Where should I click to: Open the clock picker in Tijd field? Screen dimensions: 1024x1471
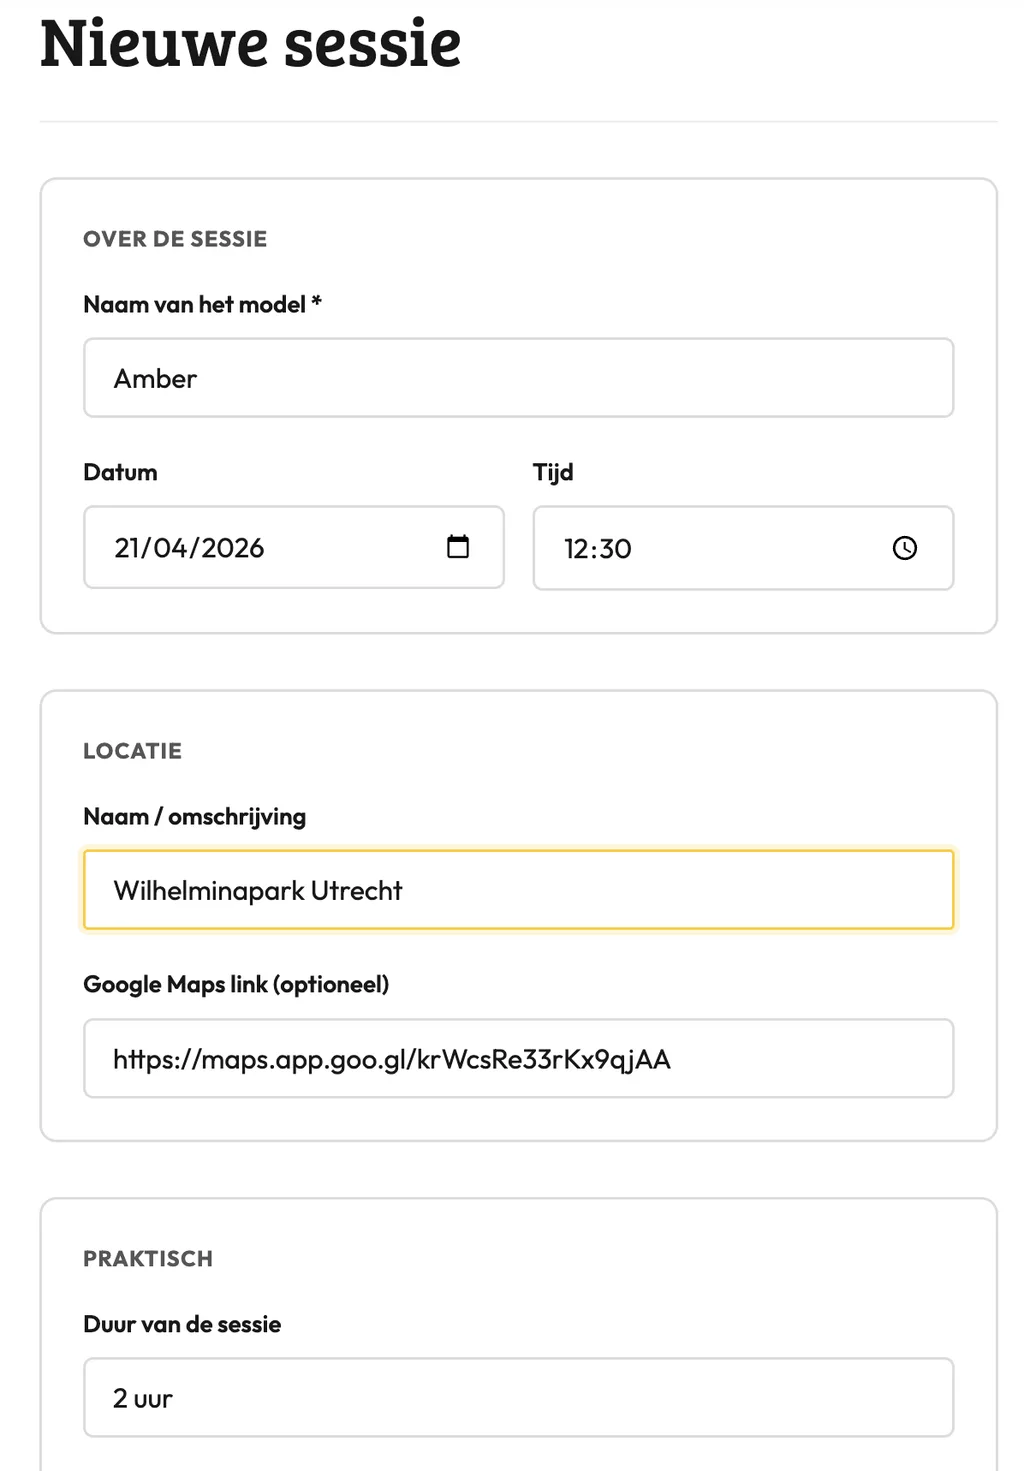905,548
